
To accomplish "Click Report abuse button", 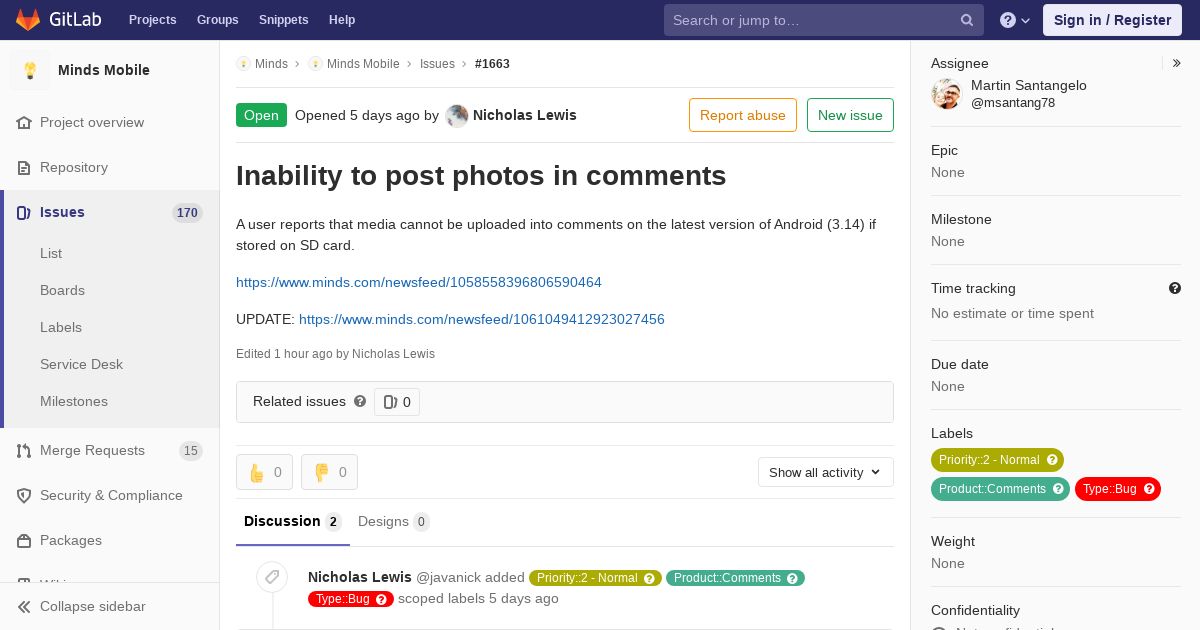I will [743, 115].
